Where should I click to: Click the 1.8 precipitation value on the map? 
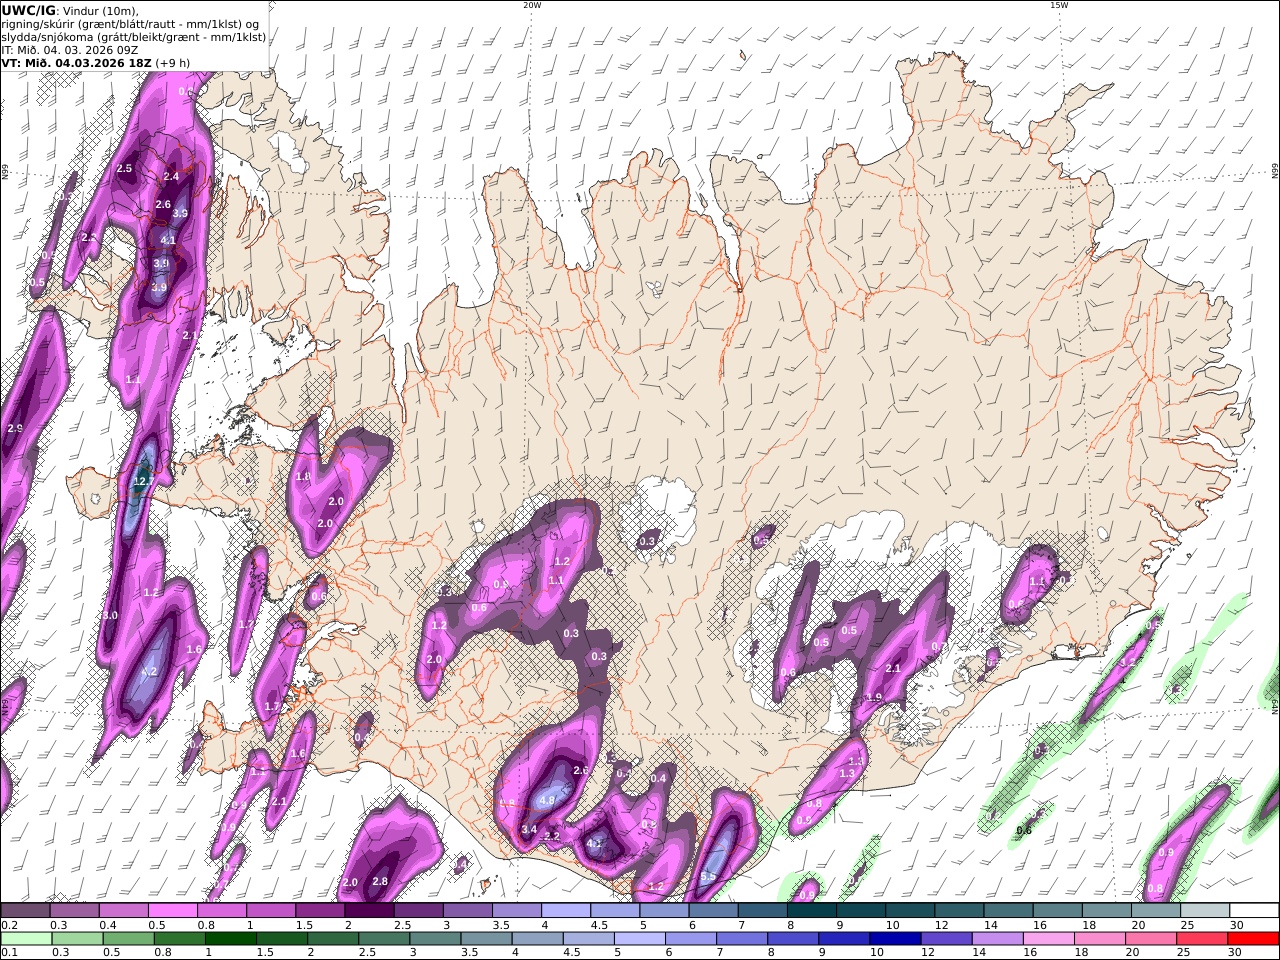click(303, 476)
